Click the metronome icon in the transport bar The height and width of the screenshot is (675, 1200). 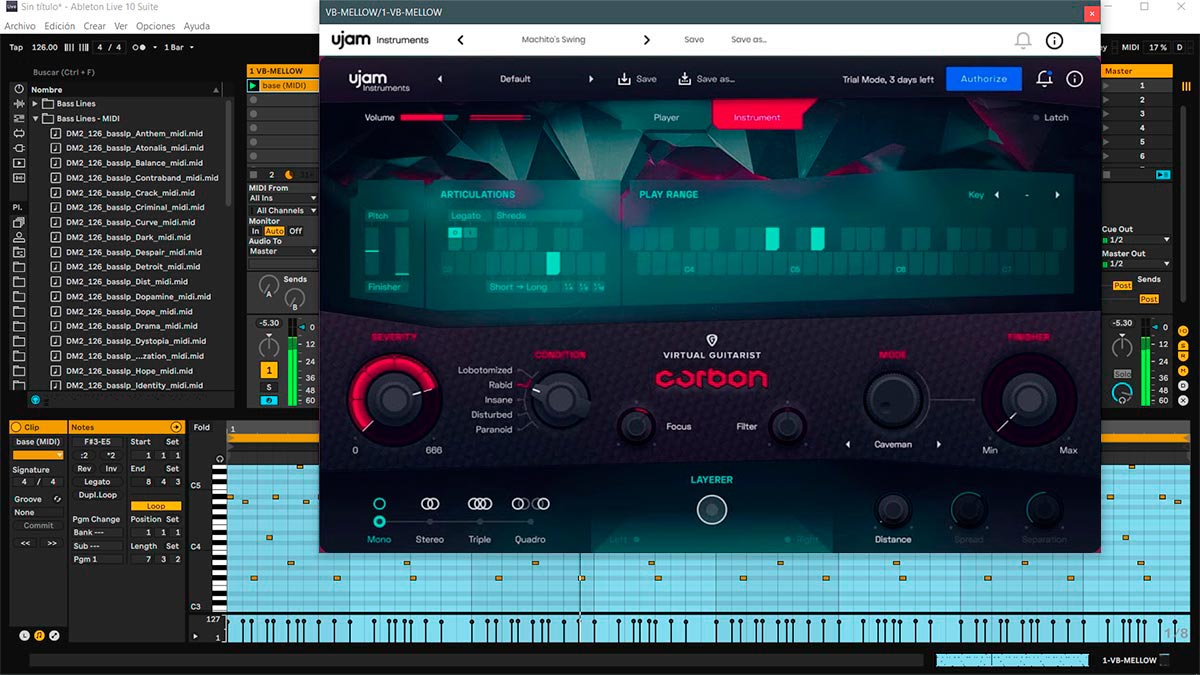[140, 47]
